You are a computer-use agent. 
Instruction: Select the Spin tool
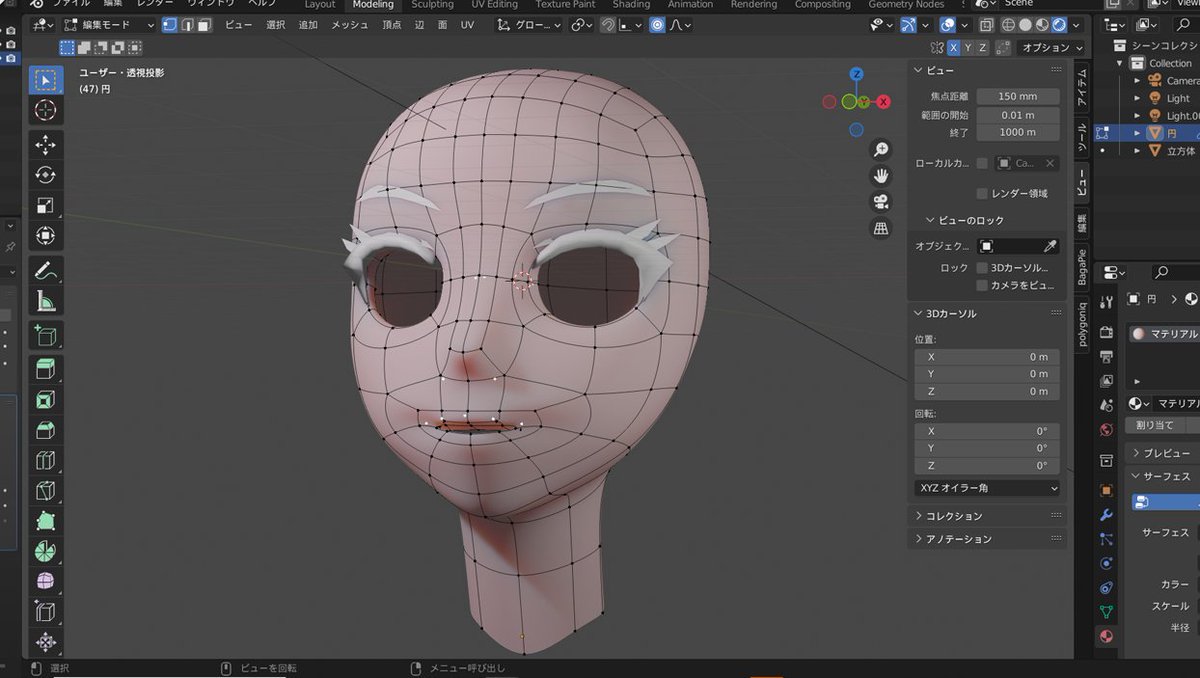pos(46,551)
